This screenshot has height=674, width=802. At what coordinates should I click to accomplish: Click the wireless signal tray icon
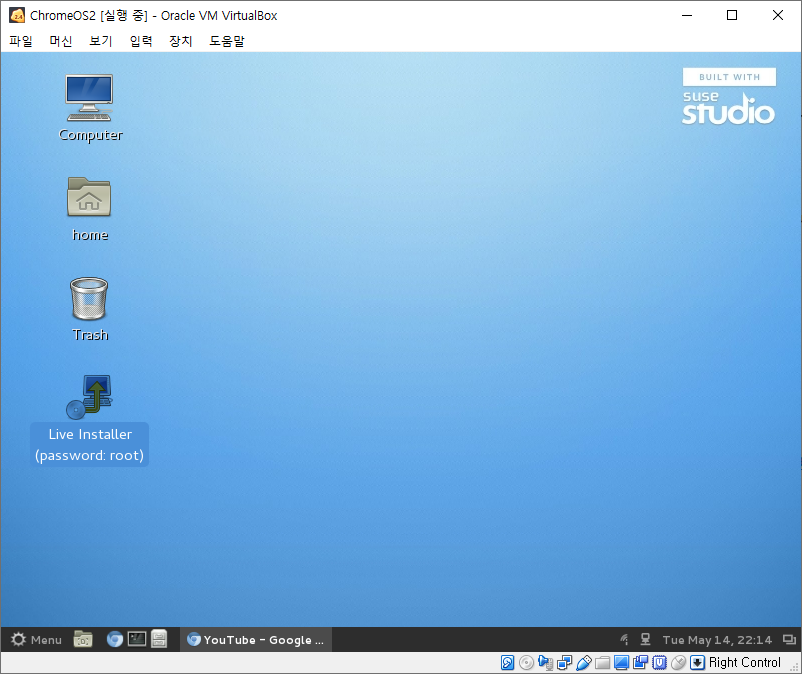tap(624, 639)
